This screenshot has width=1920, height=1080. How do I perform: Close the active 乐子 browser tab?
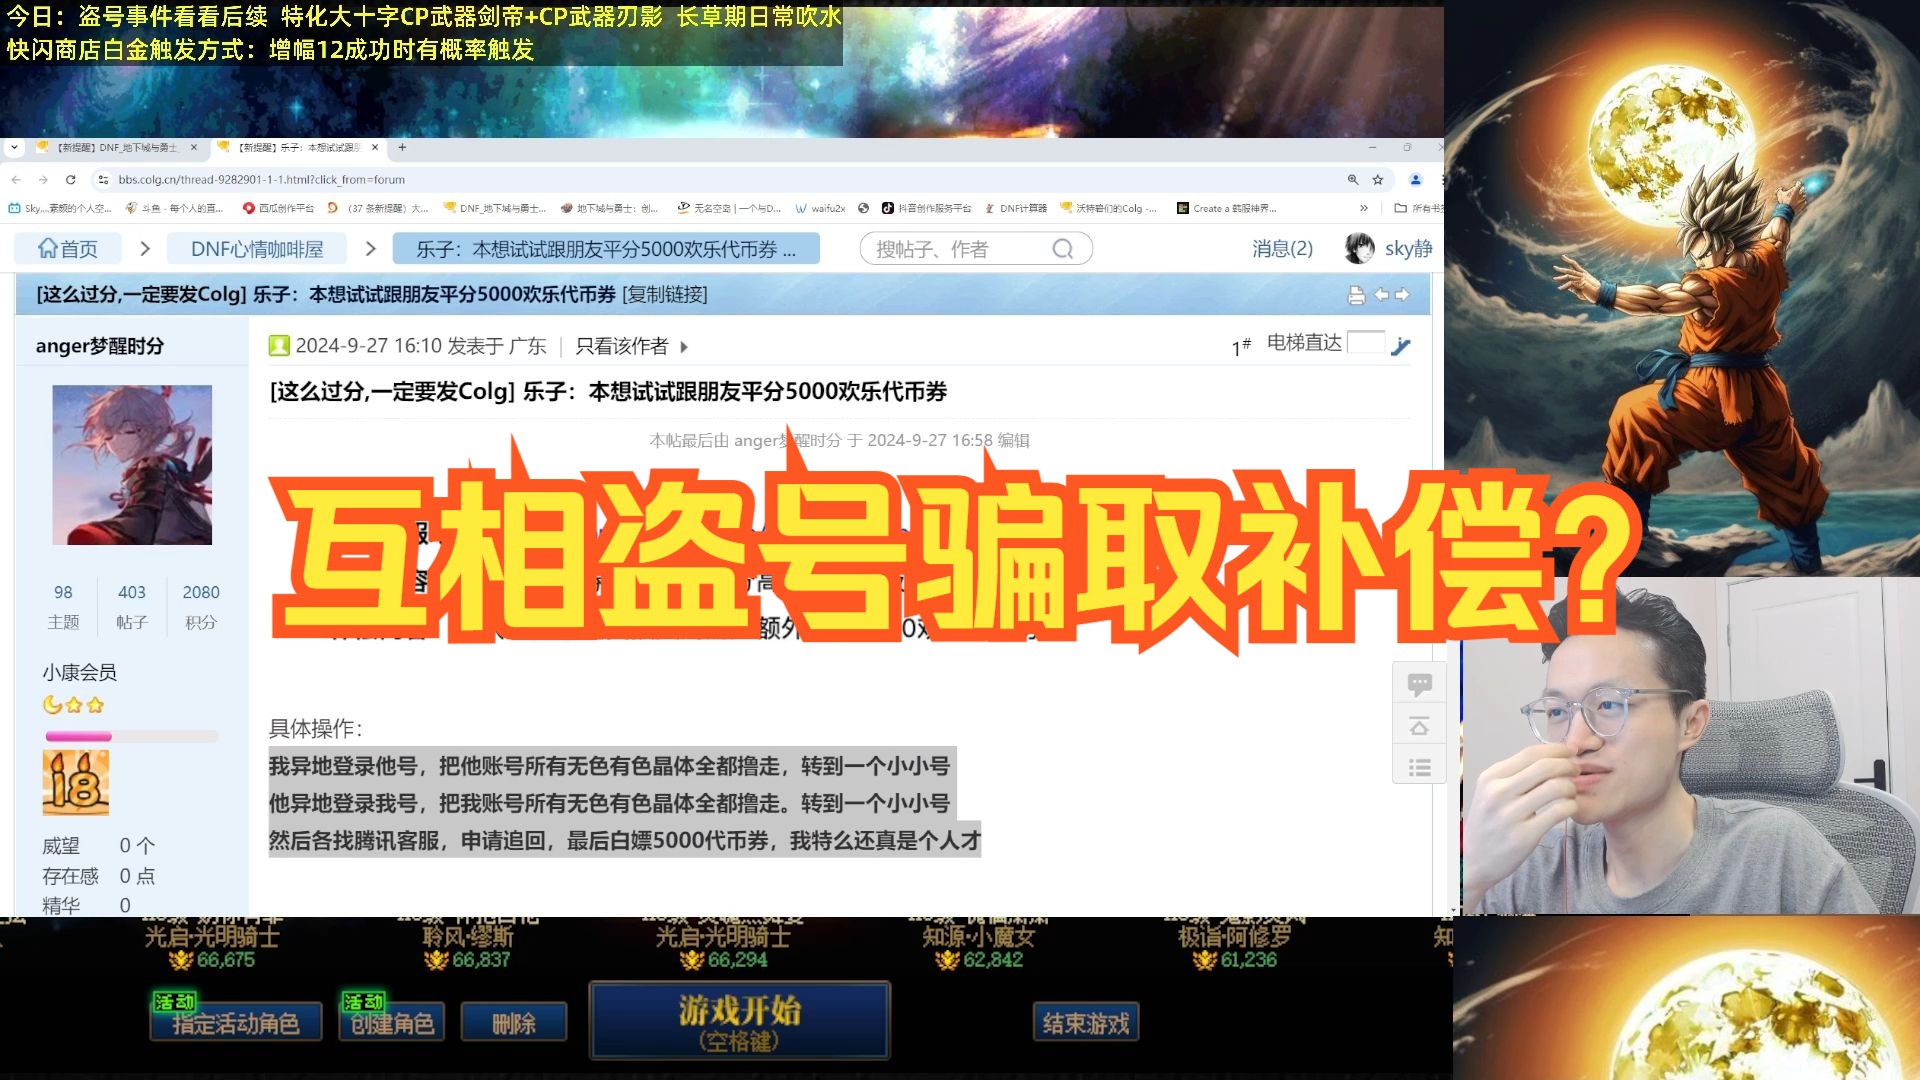pyautogui.click(x=375, y=147)
